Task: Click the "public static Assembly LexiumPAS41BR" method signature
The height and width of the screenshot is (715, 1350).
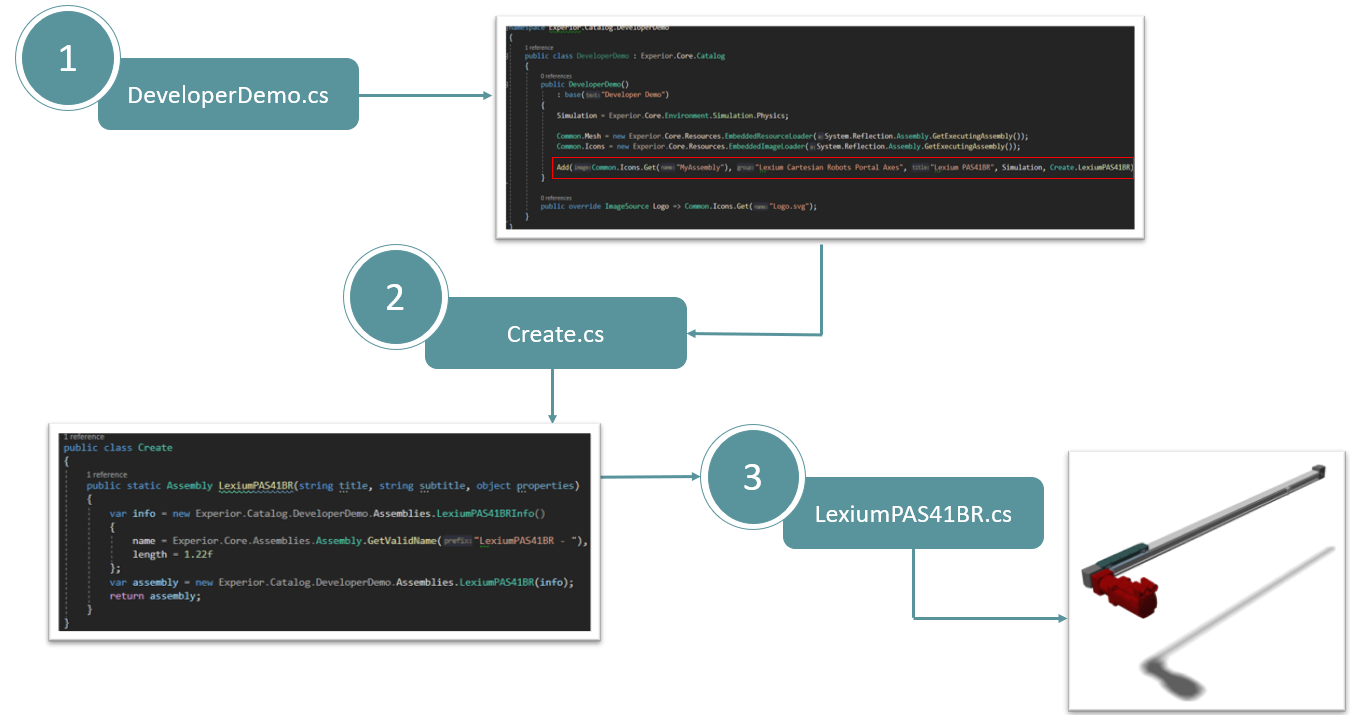Action: pos(333,486)
